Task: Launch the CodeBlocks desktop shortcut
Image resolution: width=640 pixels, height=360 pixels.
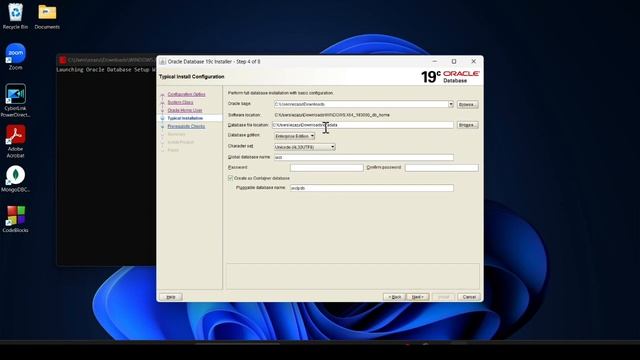Action: click(x=16, y=219)
